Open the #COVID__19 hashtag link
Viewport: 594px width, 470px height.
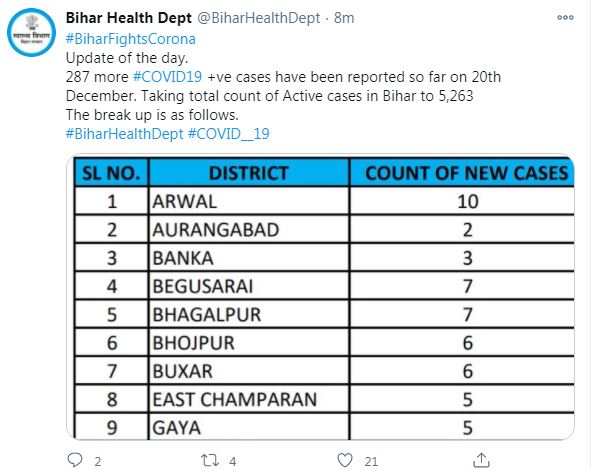click(229, 134)
